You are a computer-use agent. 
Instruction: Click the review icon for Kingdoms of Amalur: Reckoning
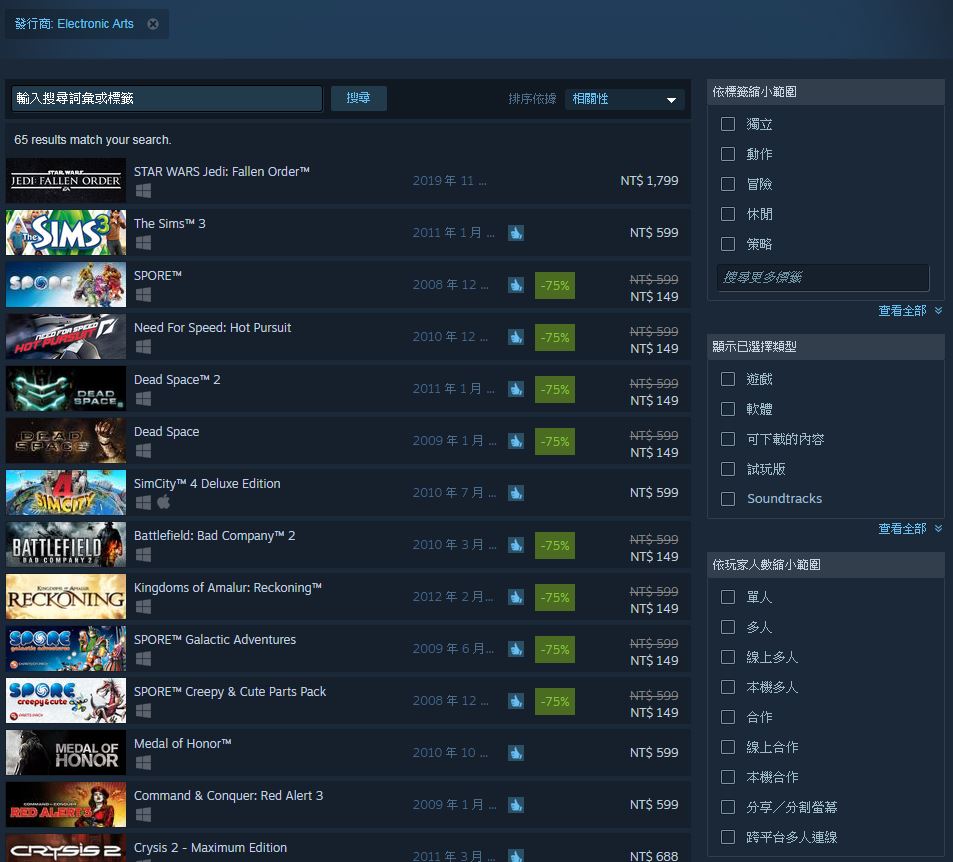pos(516,597)
